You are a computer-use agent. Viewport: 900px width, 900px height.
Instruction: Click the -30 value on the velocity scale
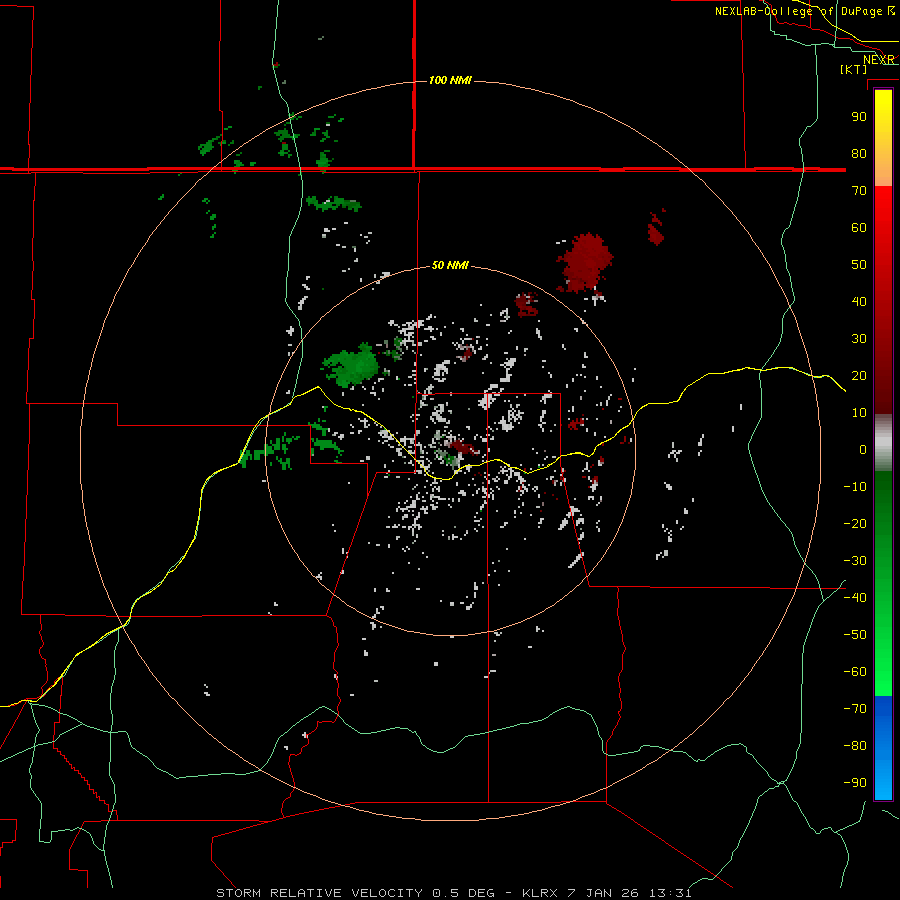point(855,561)
